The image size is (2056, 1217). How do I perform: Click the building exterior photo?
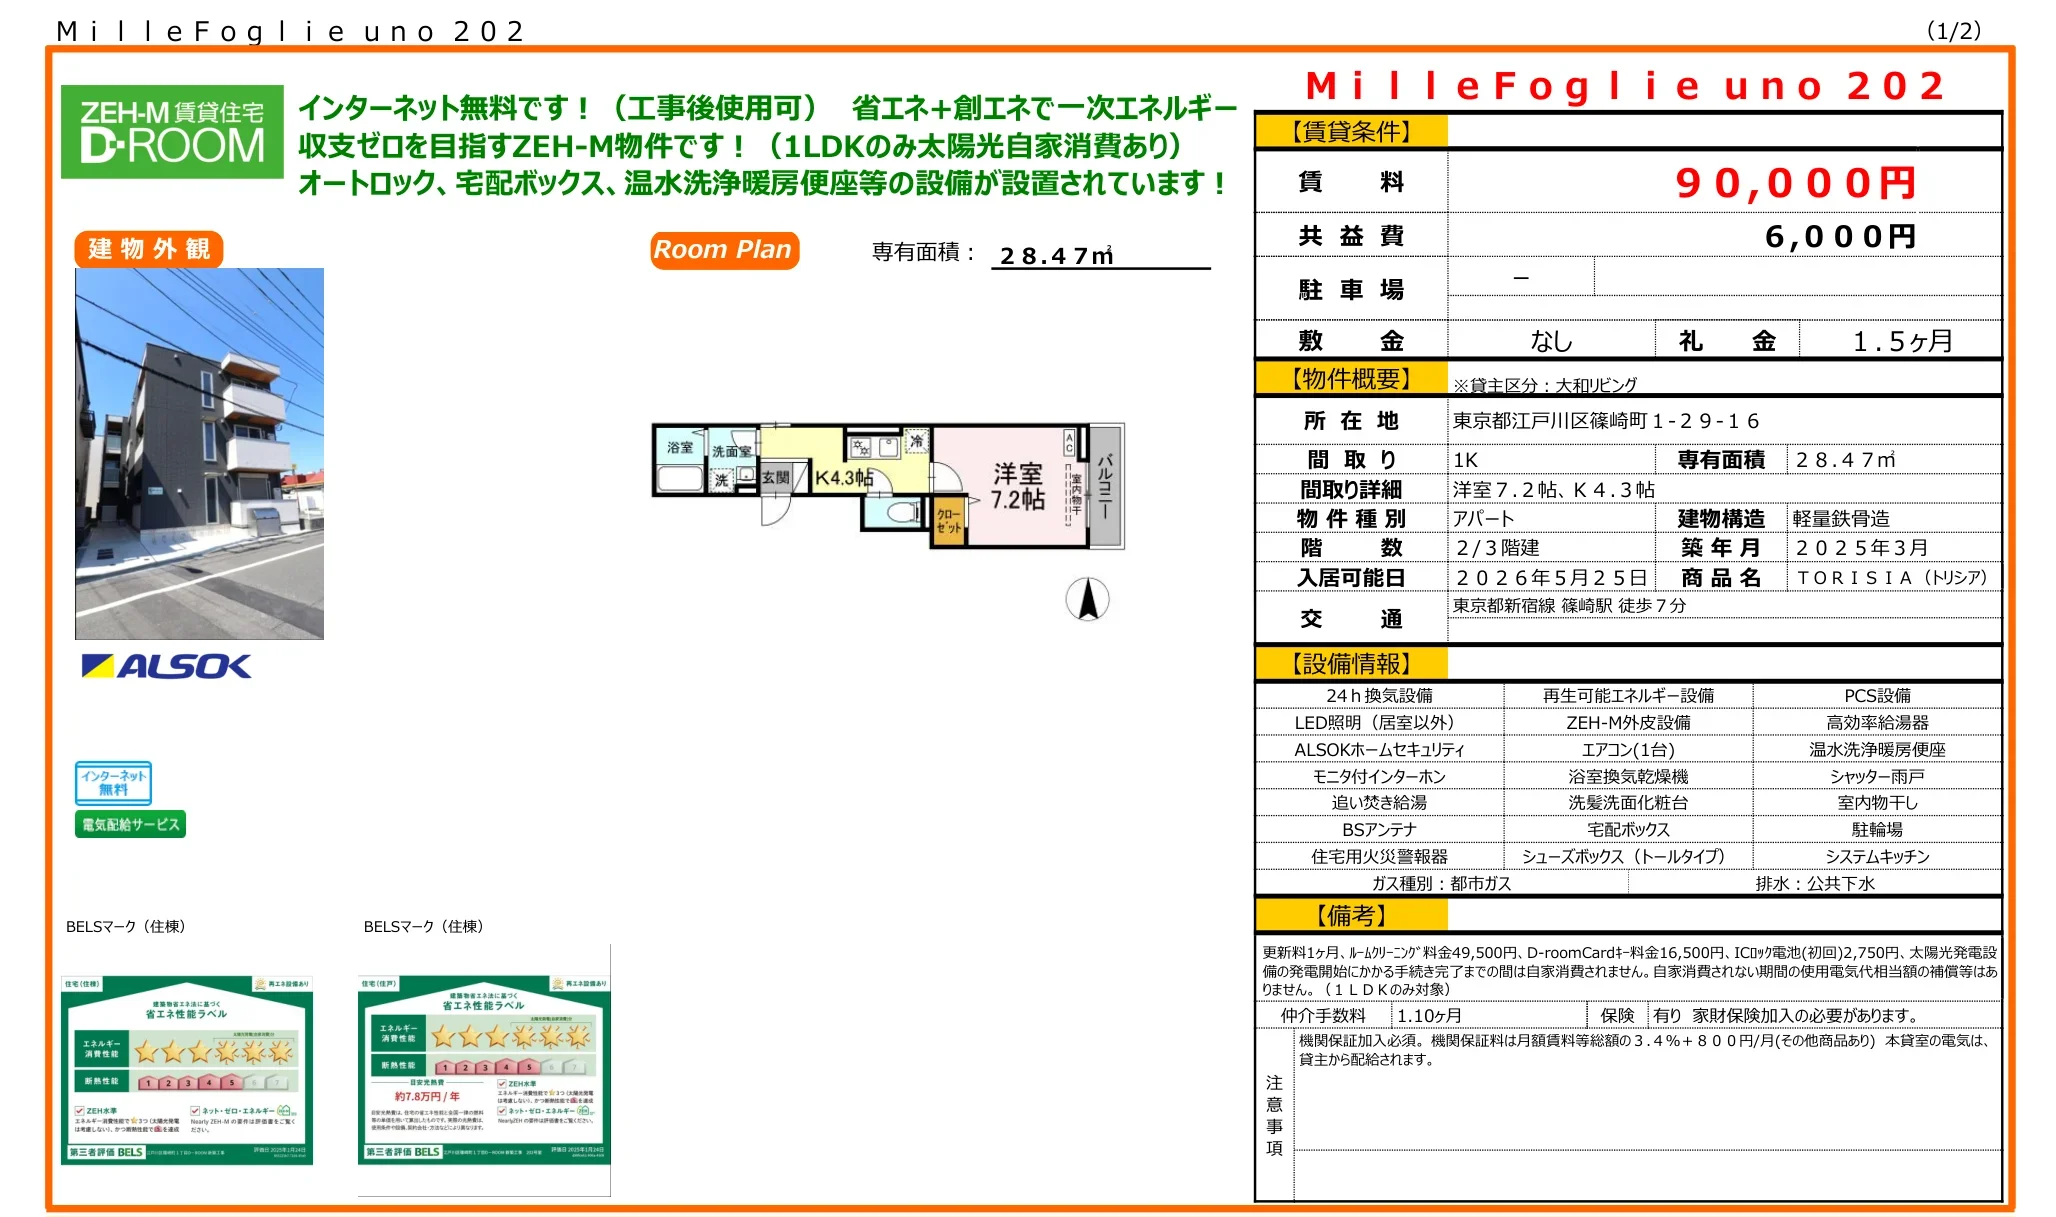(x=199, y=453)
